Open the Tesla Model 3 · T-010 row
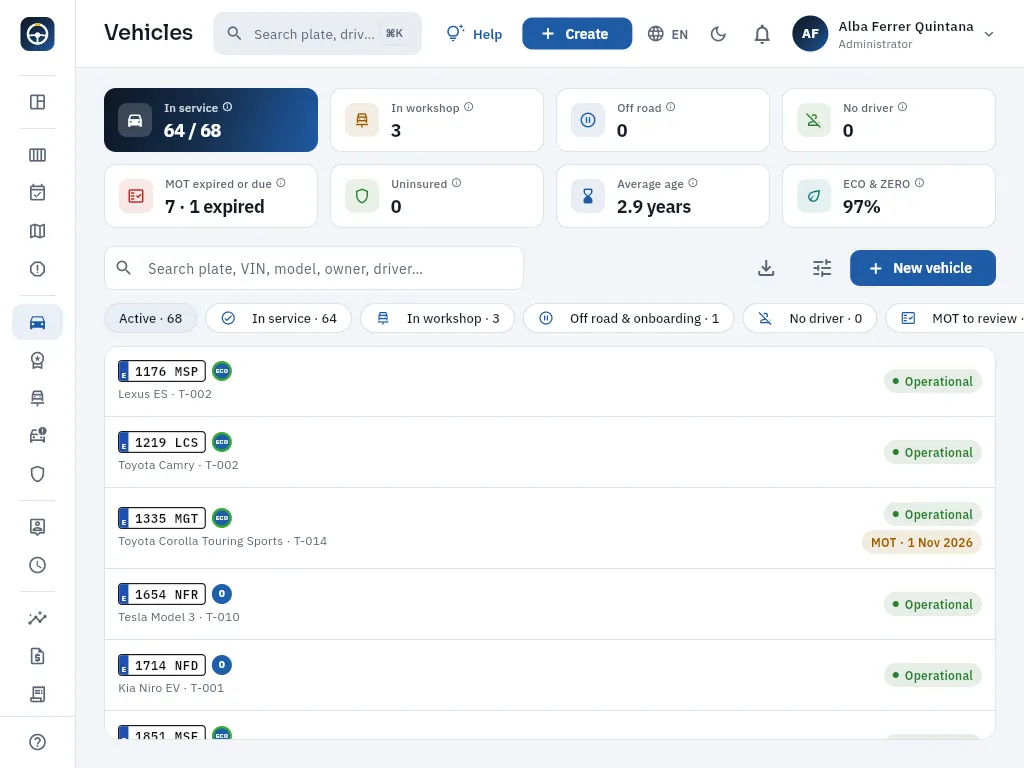Viewport: 1024px width, 768px height. coord(550,604)
